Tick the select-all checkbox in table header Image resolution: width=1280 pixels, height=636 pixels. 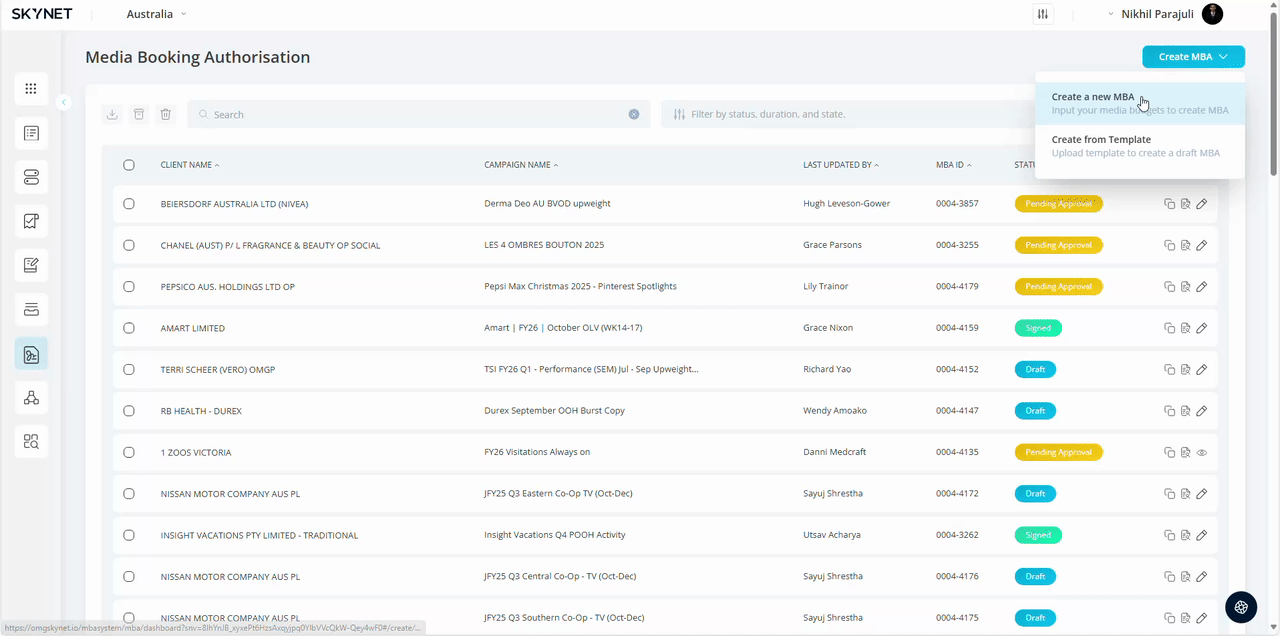click(129, 165)
